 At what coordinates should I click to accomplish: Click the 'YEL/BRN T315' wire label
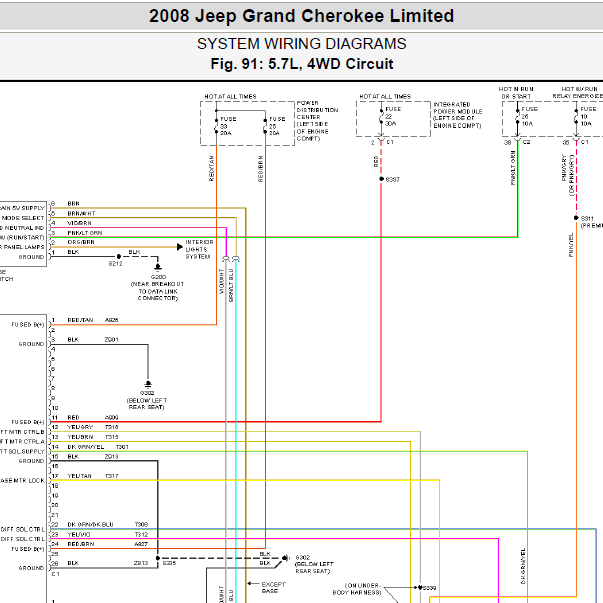click(x=93, y=437)
